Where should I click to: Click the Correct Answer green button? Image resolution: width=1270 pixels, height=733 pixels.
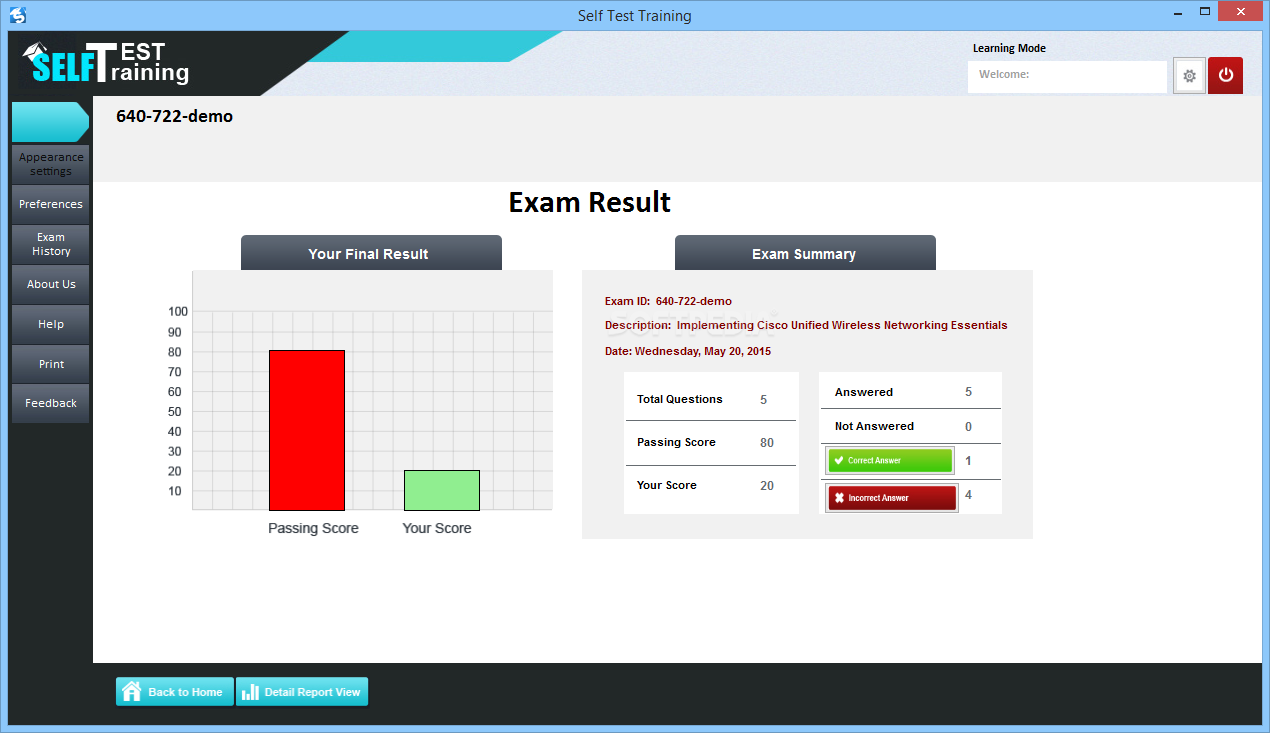[889, 461]
